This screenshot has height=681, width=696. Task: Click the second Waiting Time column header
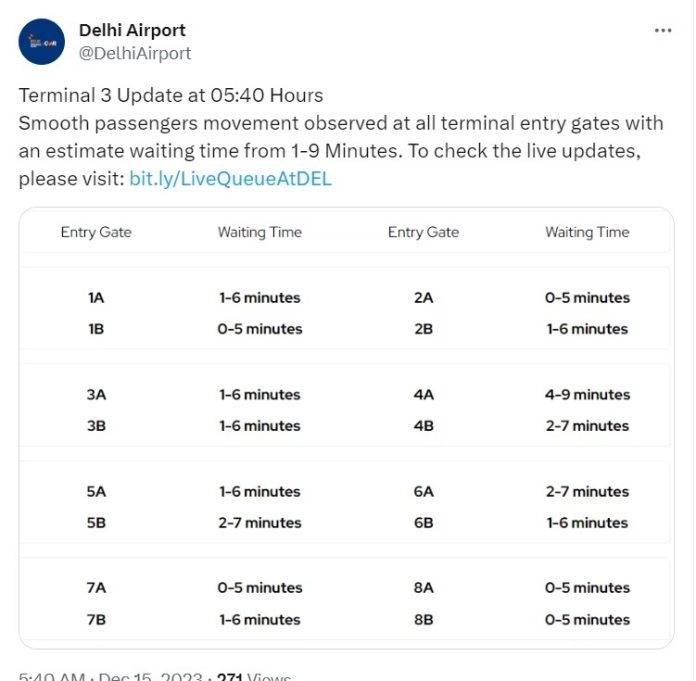[x=587, y=232]
